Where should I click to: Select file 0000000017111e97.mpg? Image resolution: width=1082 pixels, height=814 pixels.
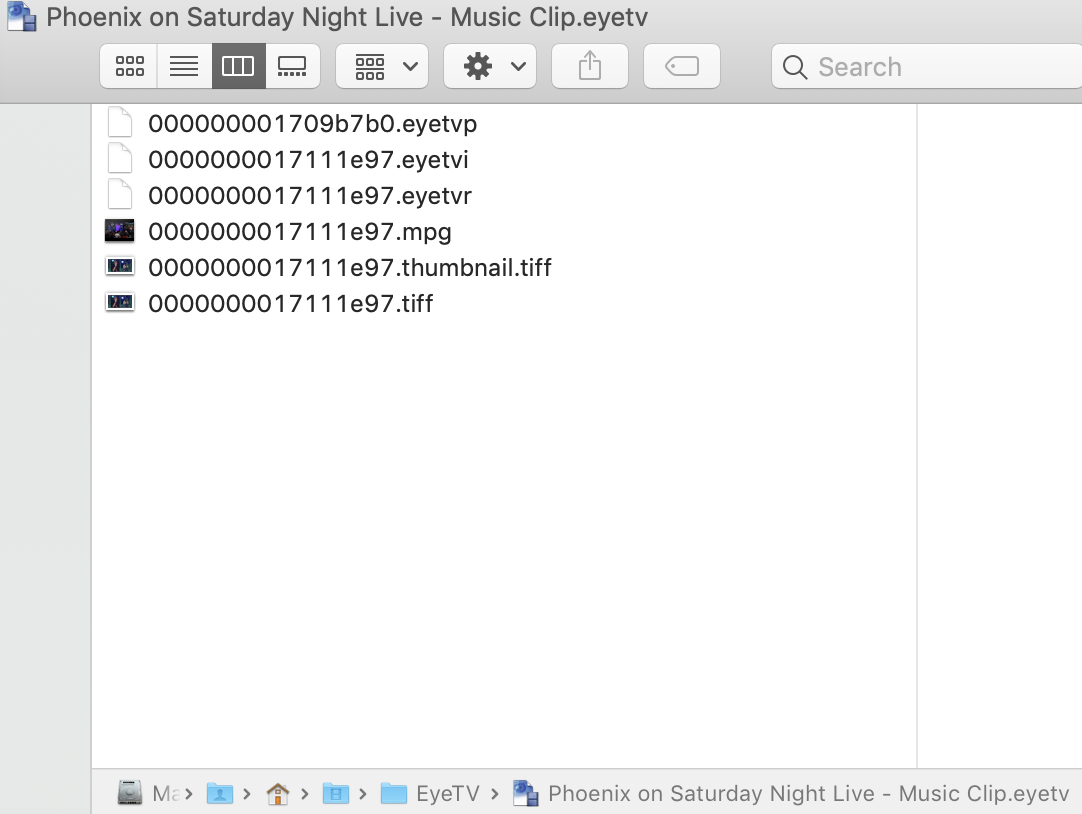point(299,232)
